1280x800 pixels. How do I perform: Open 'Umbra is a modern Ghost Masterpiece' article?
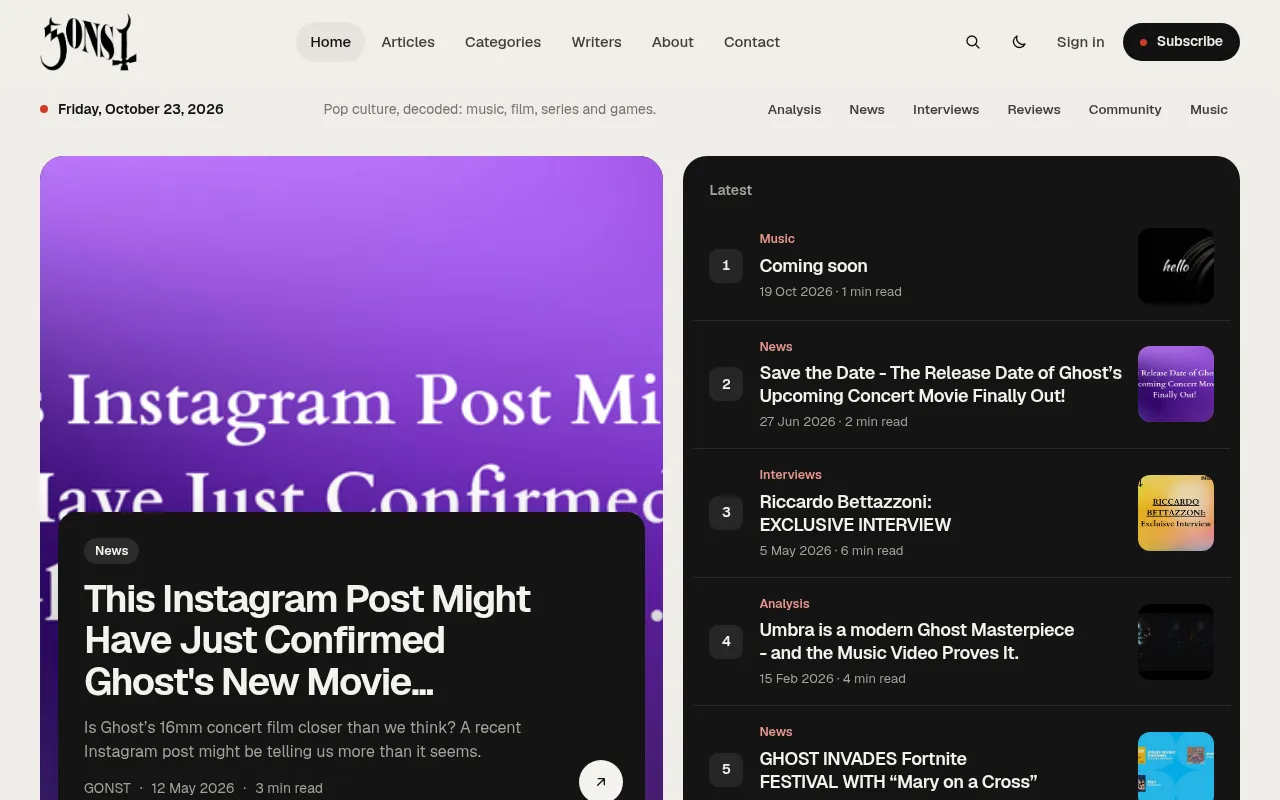tap(916, 641)
